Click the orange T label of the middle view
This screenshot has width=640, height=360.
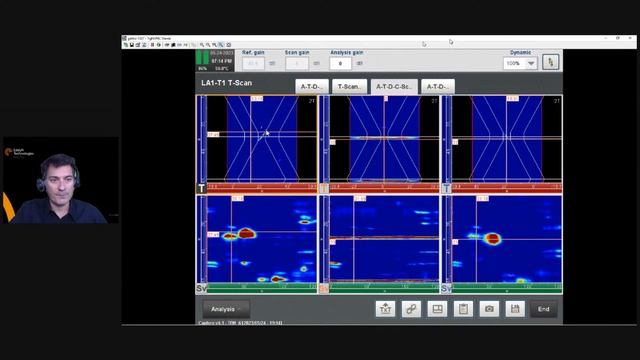(x=324, y=188)
